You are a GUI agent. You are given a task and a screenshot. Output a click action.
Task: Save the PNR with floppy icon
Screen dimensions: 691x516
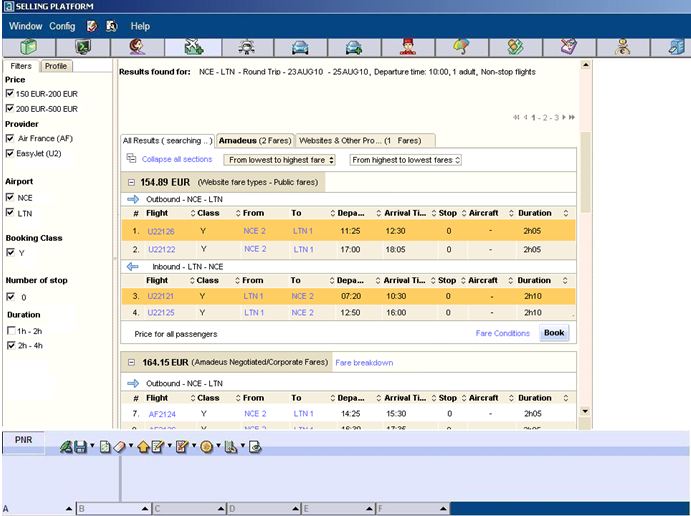pos(80,447)
